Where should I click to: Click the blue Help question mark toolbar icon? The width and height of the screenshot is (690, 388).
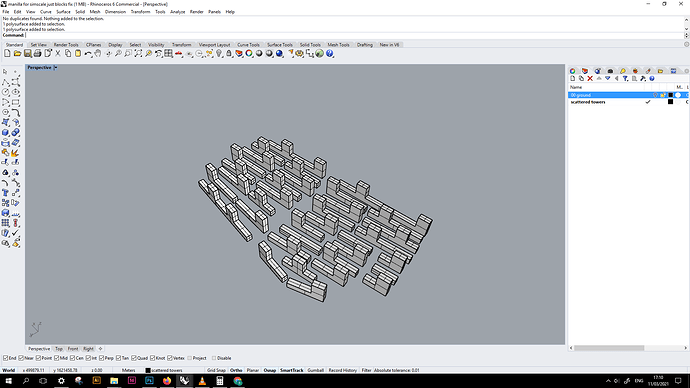(329, 53)
